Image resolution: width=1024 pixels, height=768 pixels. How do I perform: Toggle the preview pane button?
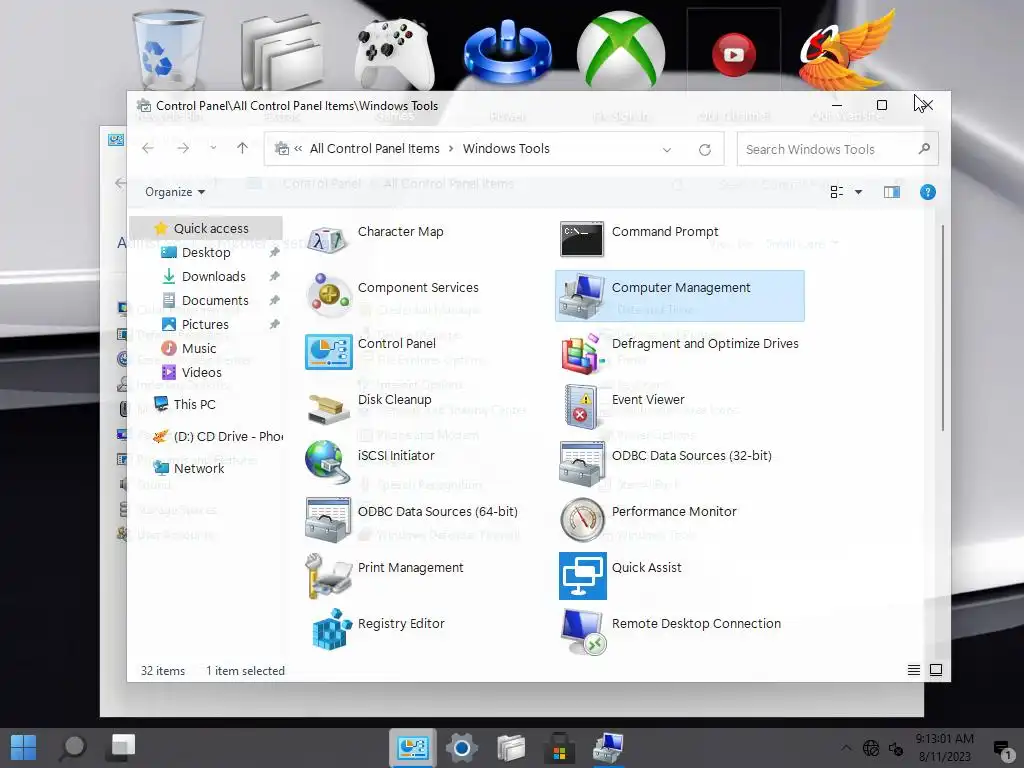point(891,192)
